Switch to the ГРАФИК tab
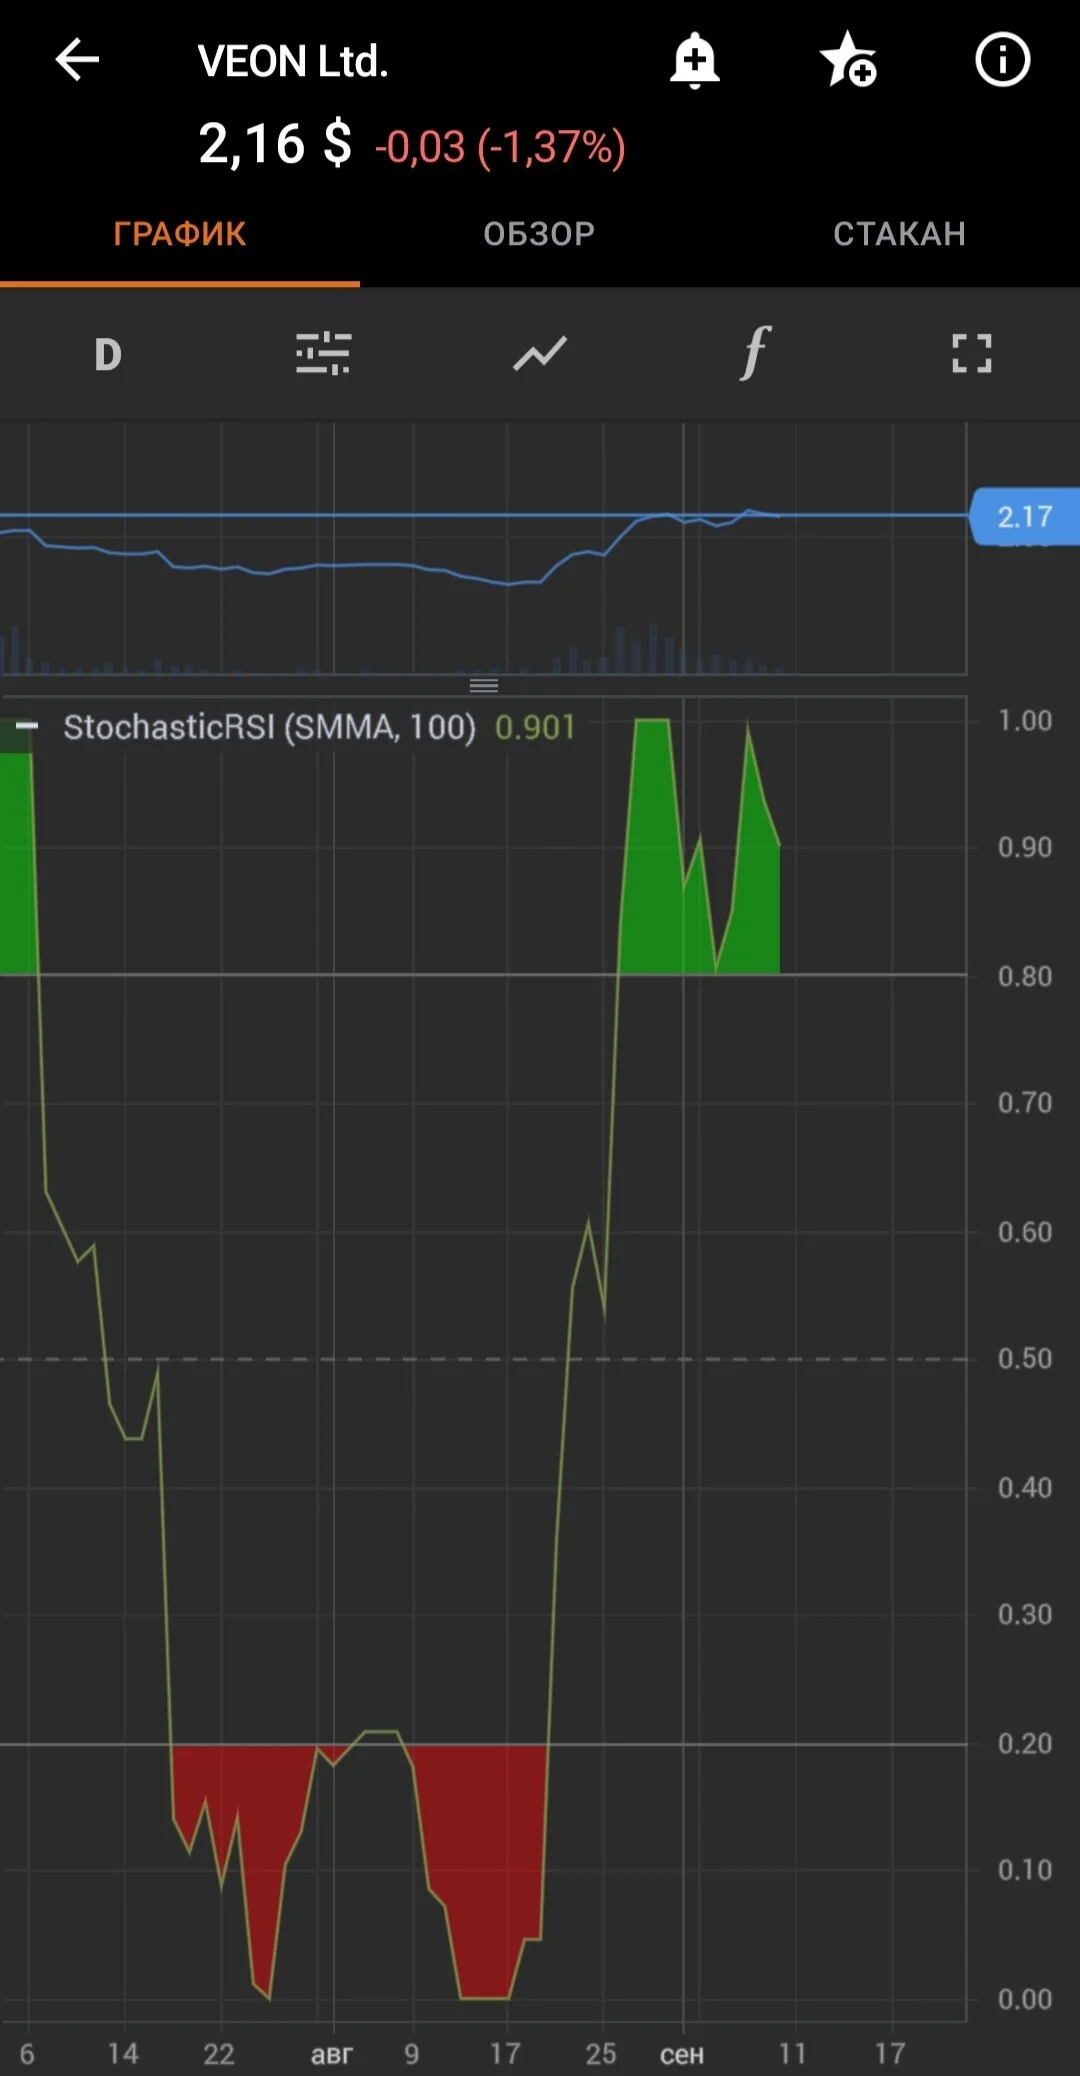 tap(180, 234)
